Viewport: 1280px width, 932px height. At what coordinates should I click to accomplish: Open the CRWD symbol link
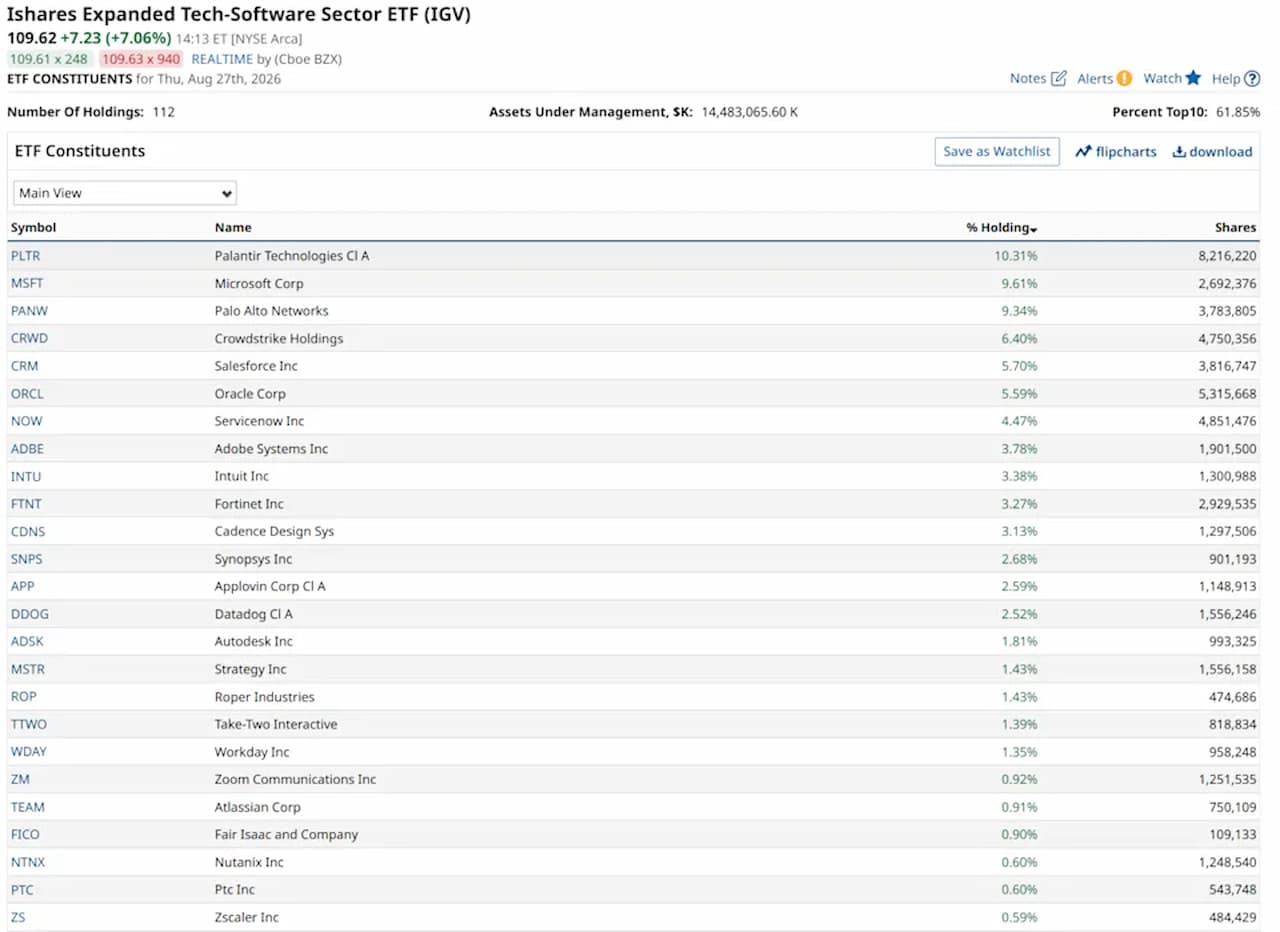29,339
